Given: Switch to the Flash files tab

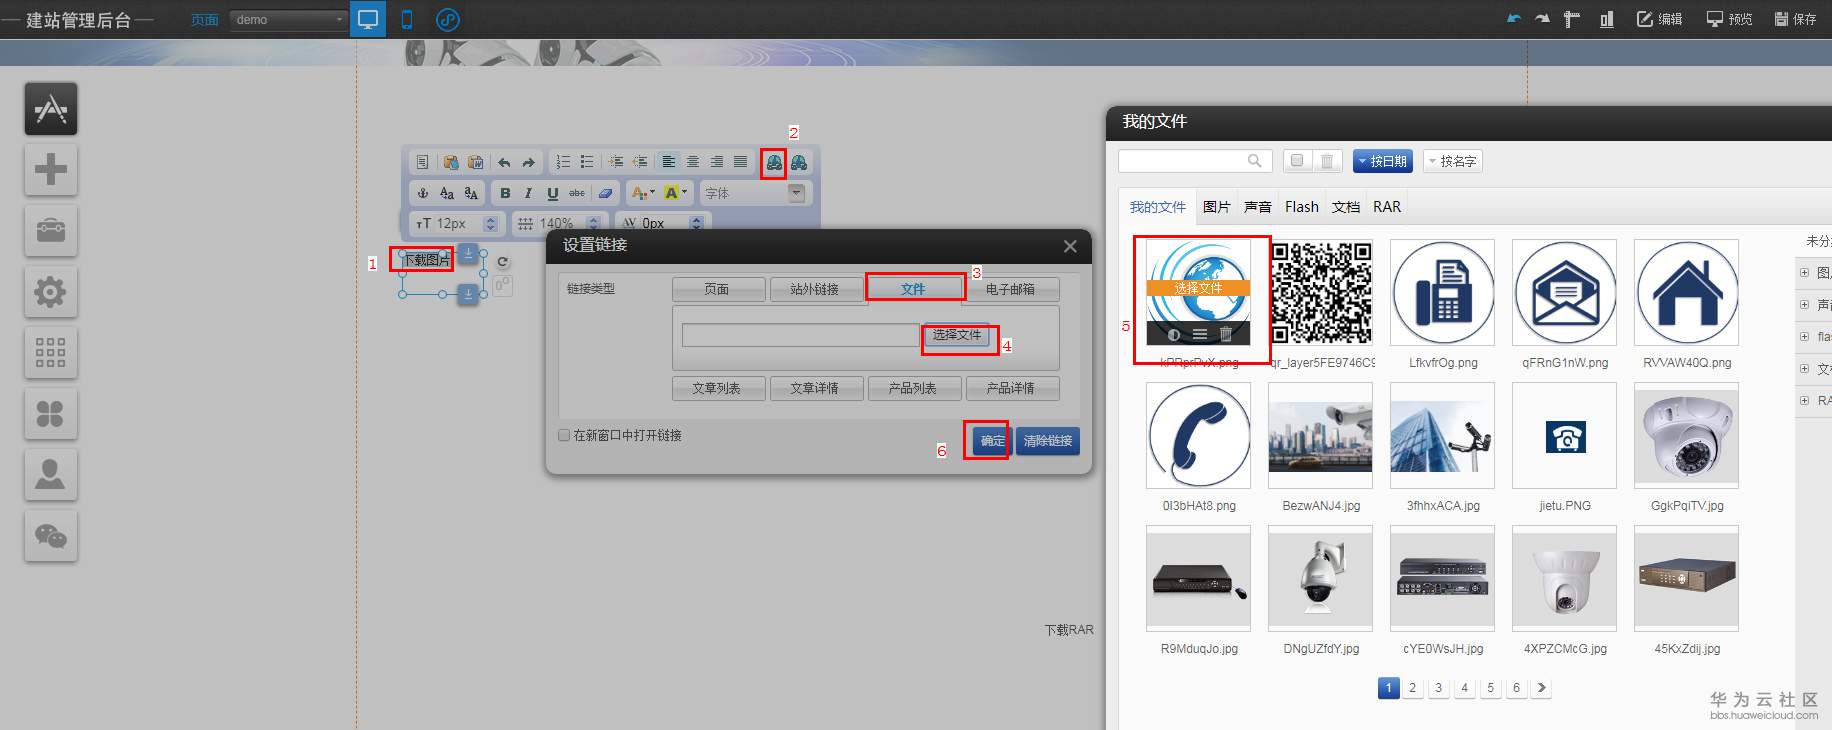Looking at the screenshot, I should point(1302,207).
